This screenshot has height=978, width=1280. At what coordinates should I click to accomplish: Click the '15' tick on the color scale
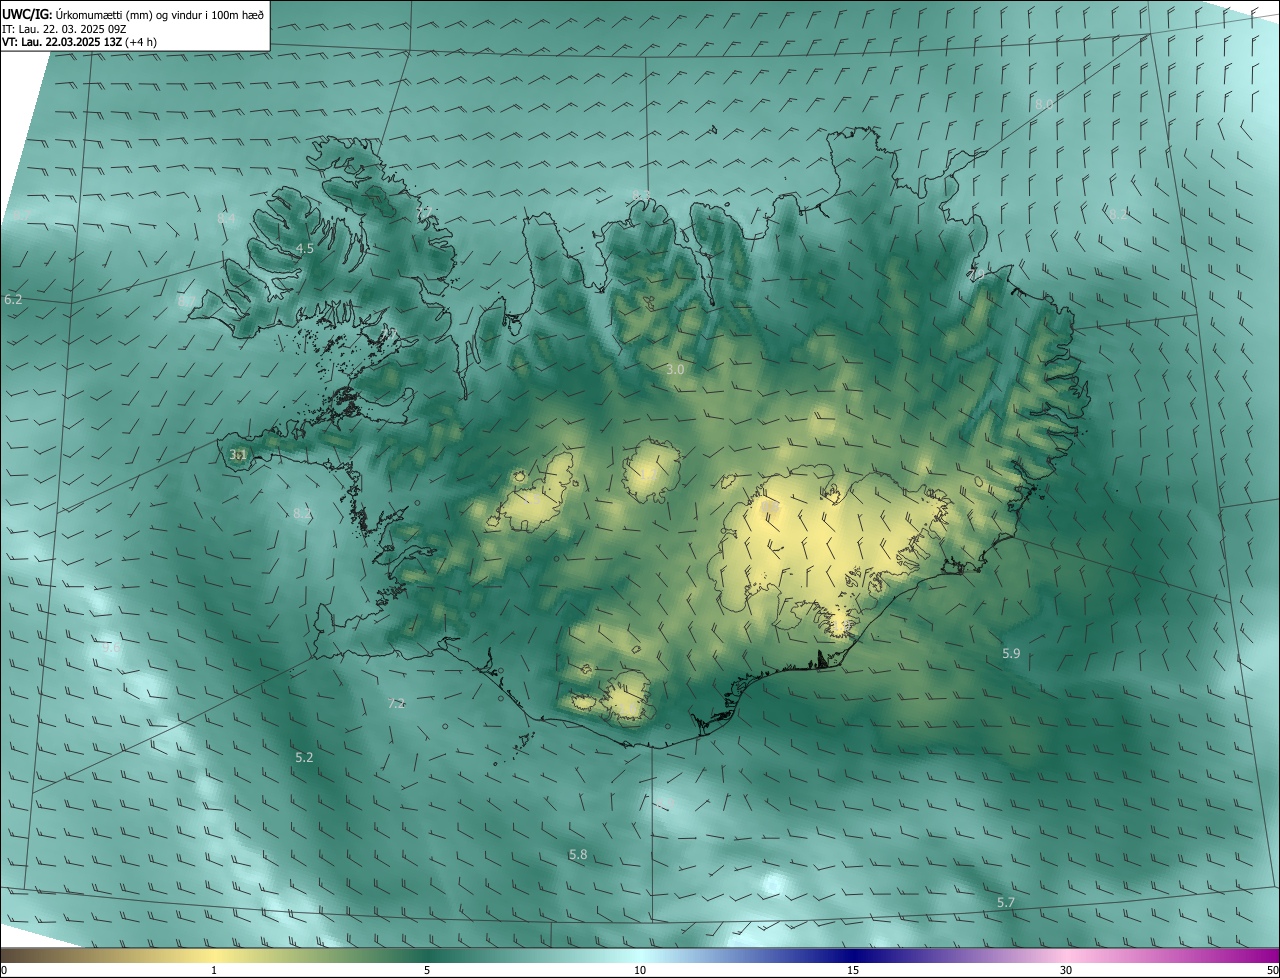pyautogui.click(x=853, y=970)
